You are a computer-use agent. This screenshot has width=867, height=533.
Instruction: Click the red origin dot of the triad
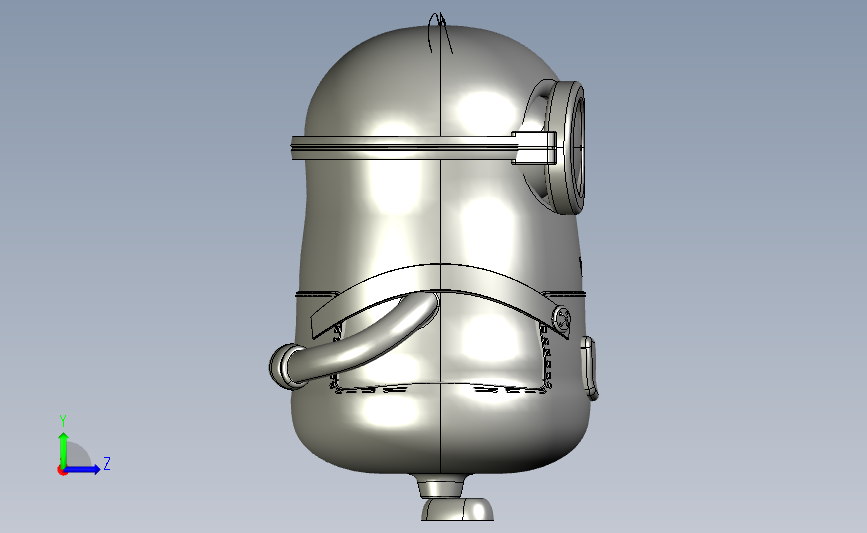pyautogui.click(x=62, y=471)
